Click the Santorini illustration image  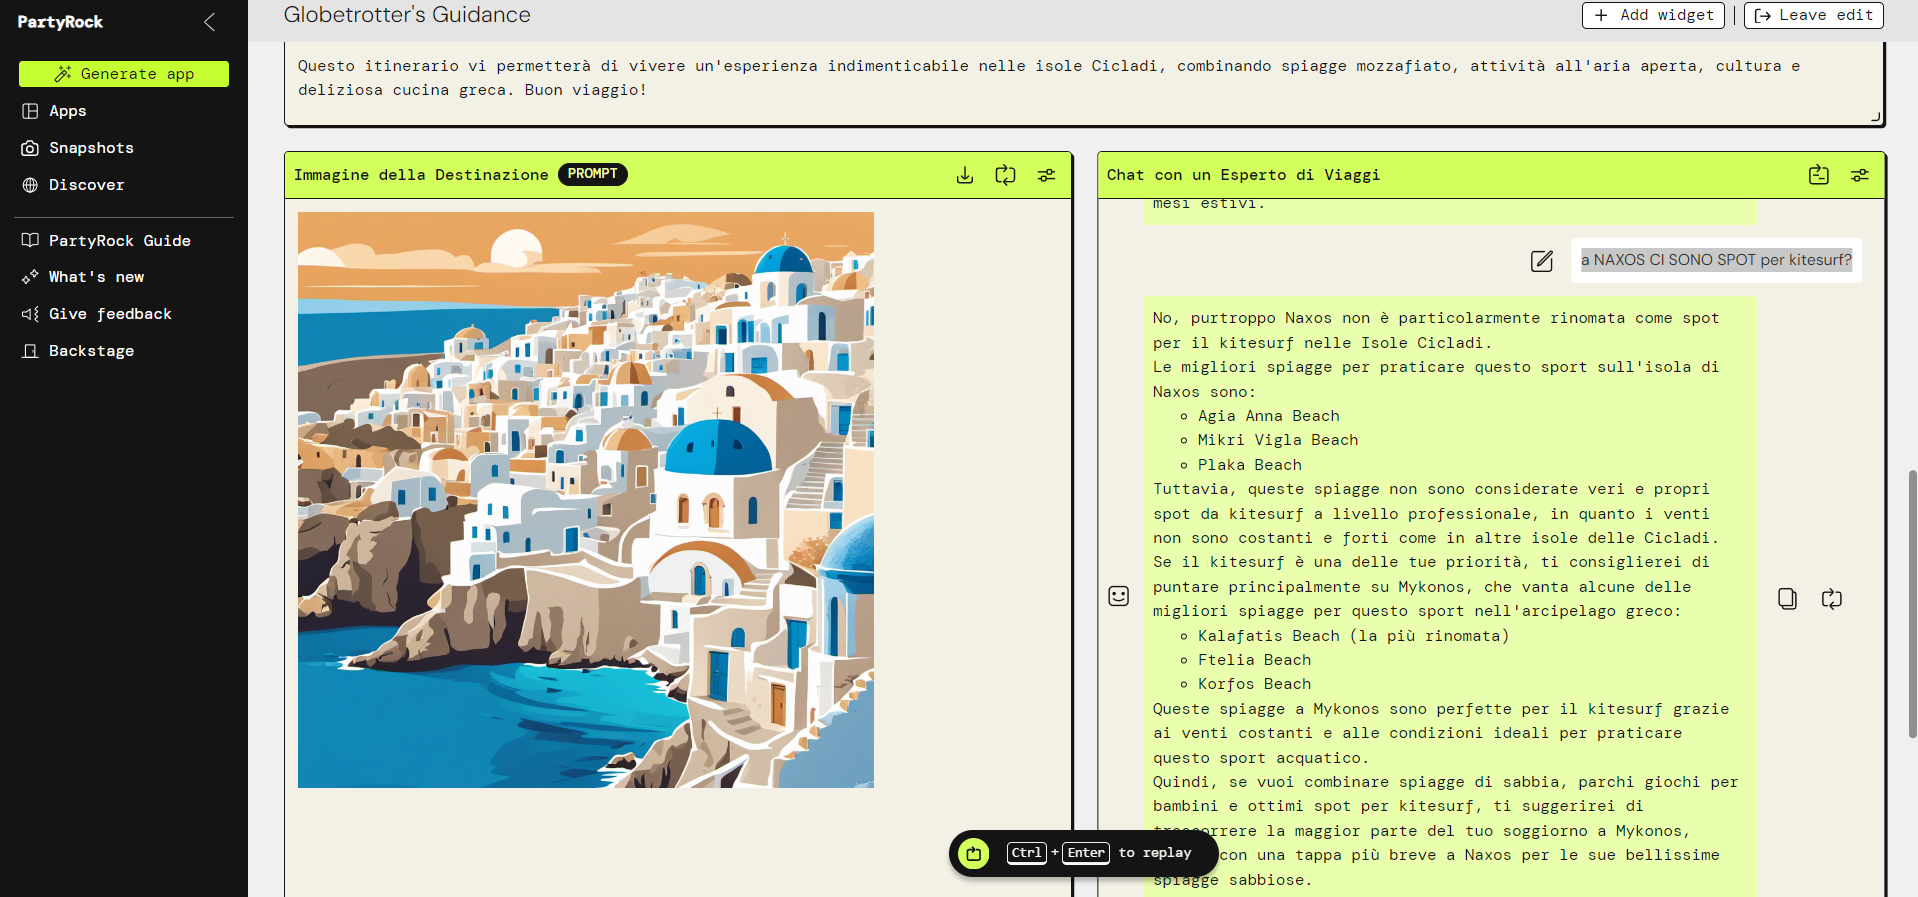pos(585,499)
